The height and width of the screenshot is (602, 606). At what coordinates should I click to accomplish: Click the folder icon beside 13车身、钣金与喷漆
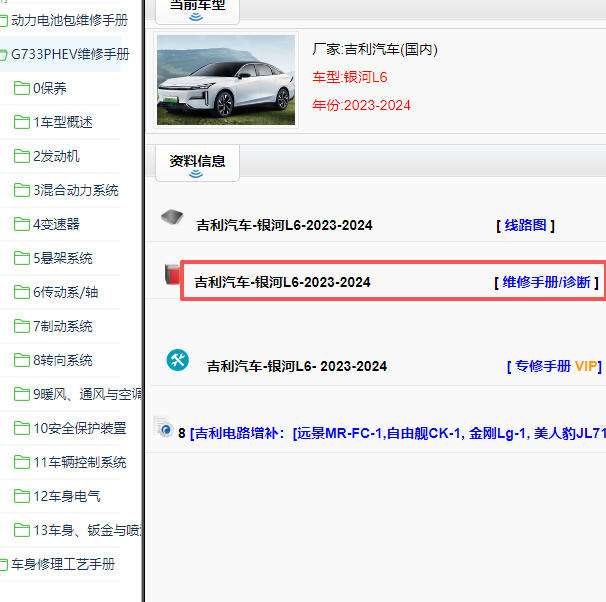(22, 530)
